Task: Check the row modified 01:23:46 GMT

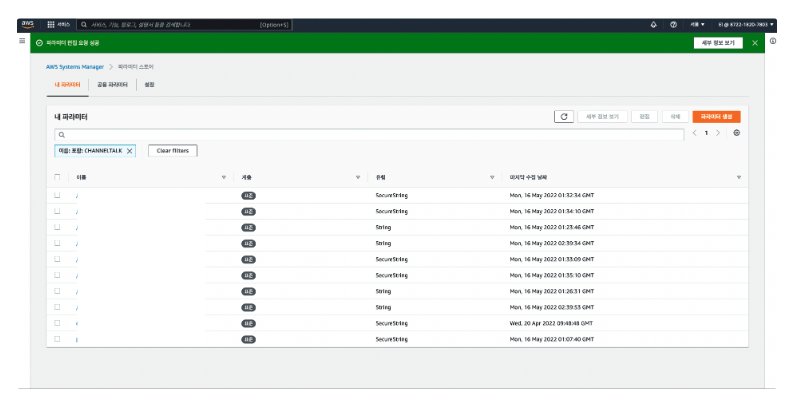Action: click(x=57, y=227)
